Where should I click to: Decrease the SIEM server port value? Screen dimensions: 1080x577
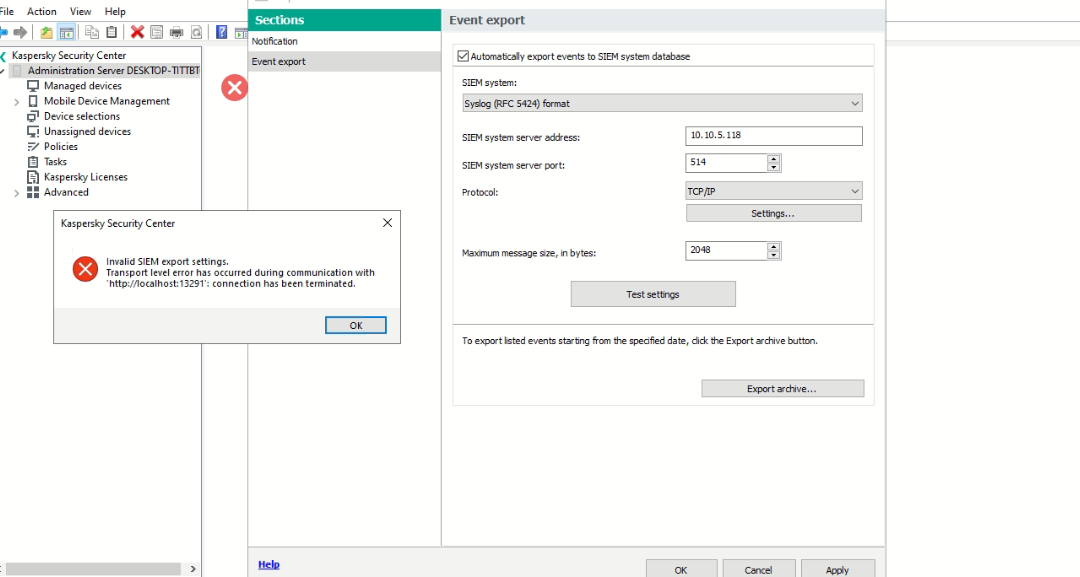point(773,167)
